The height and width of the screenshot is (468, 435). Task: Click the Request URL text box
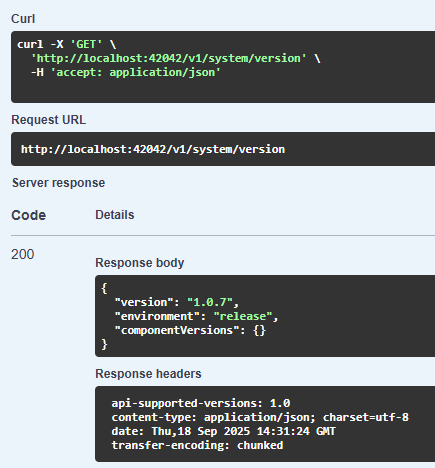223,149
